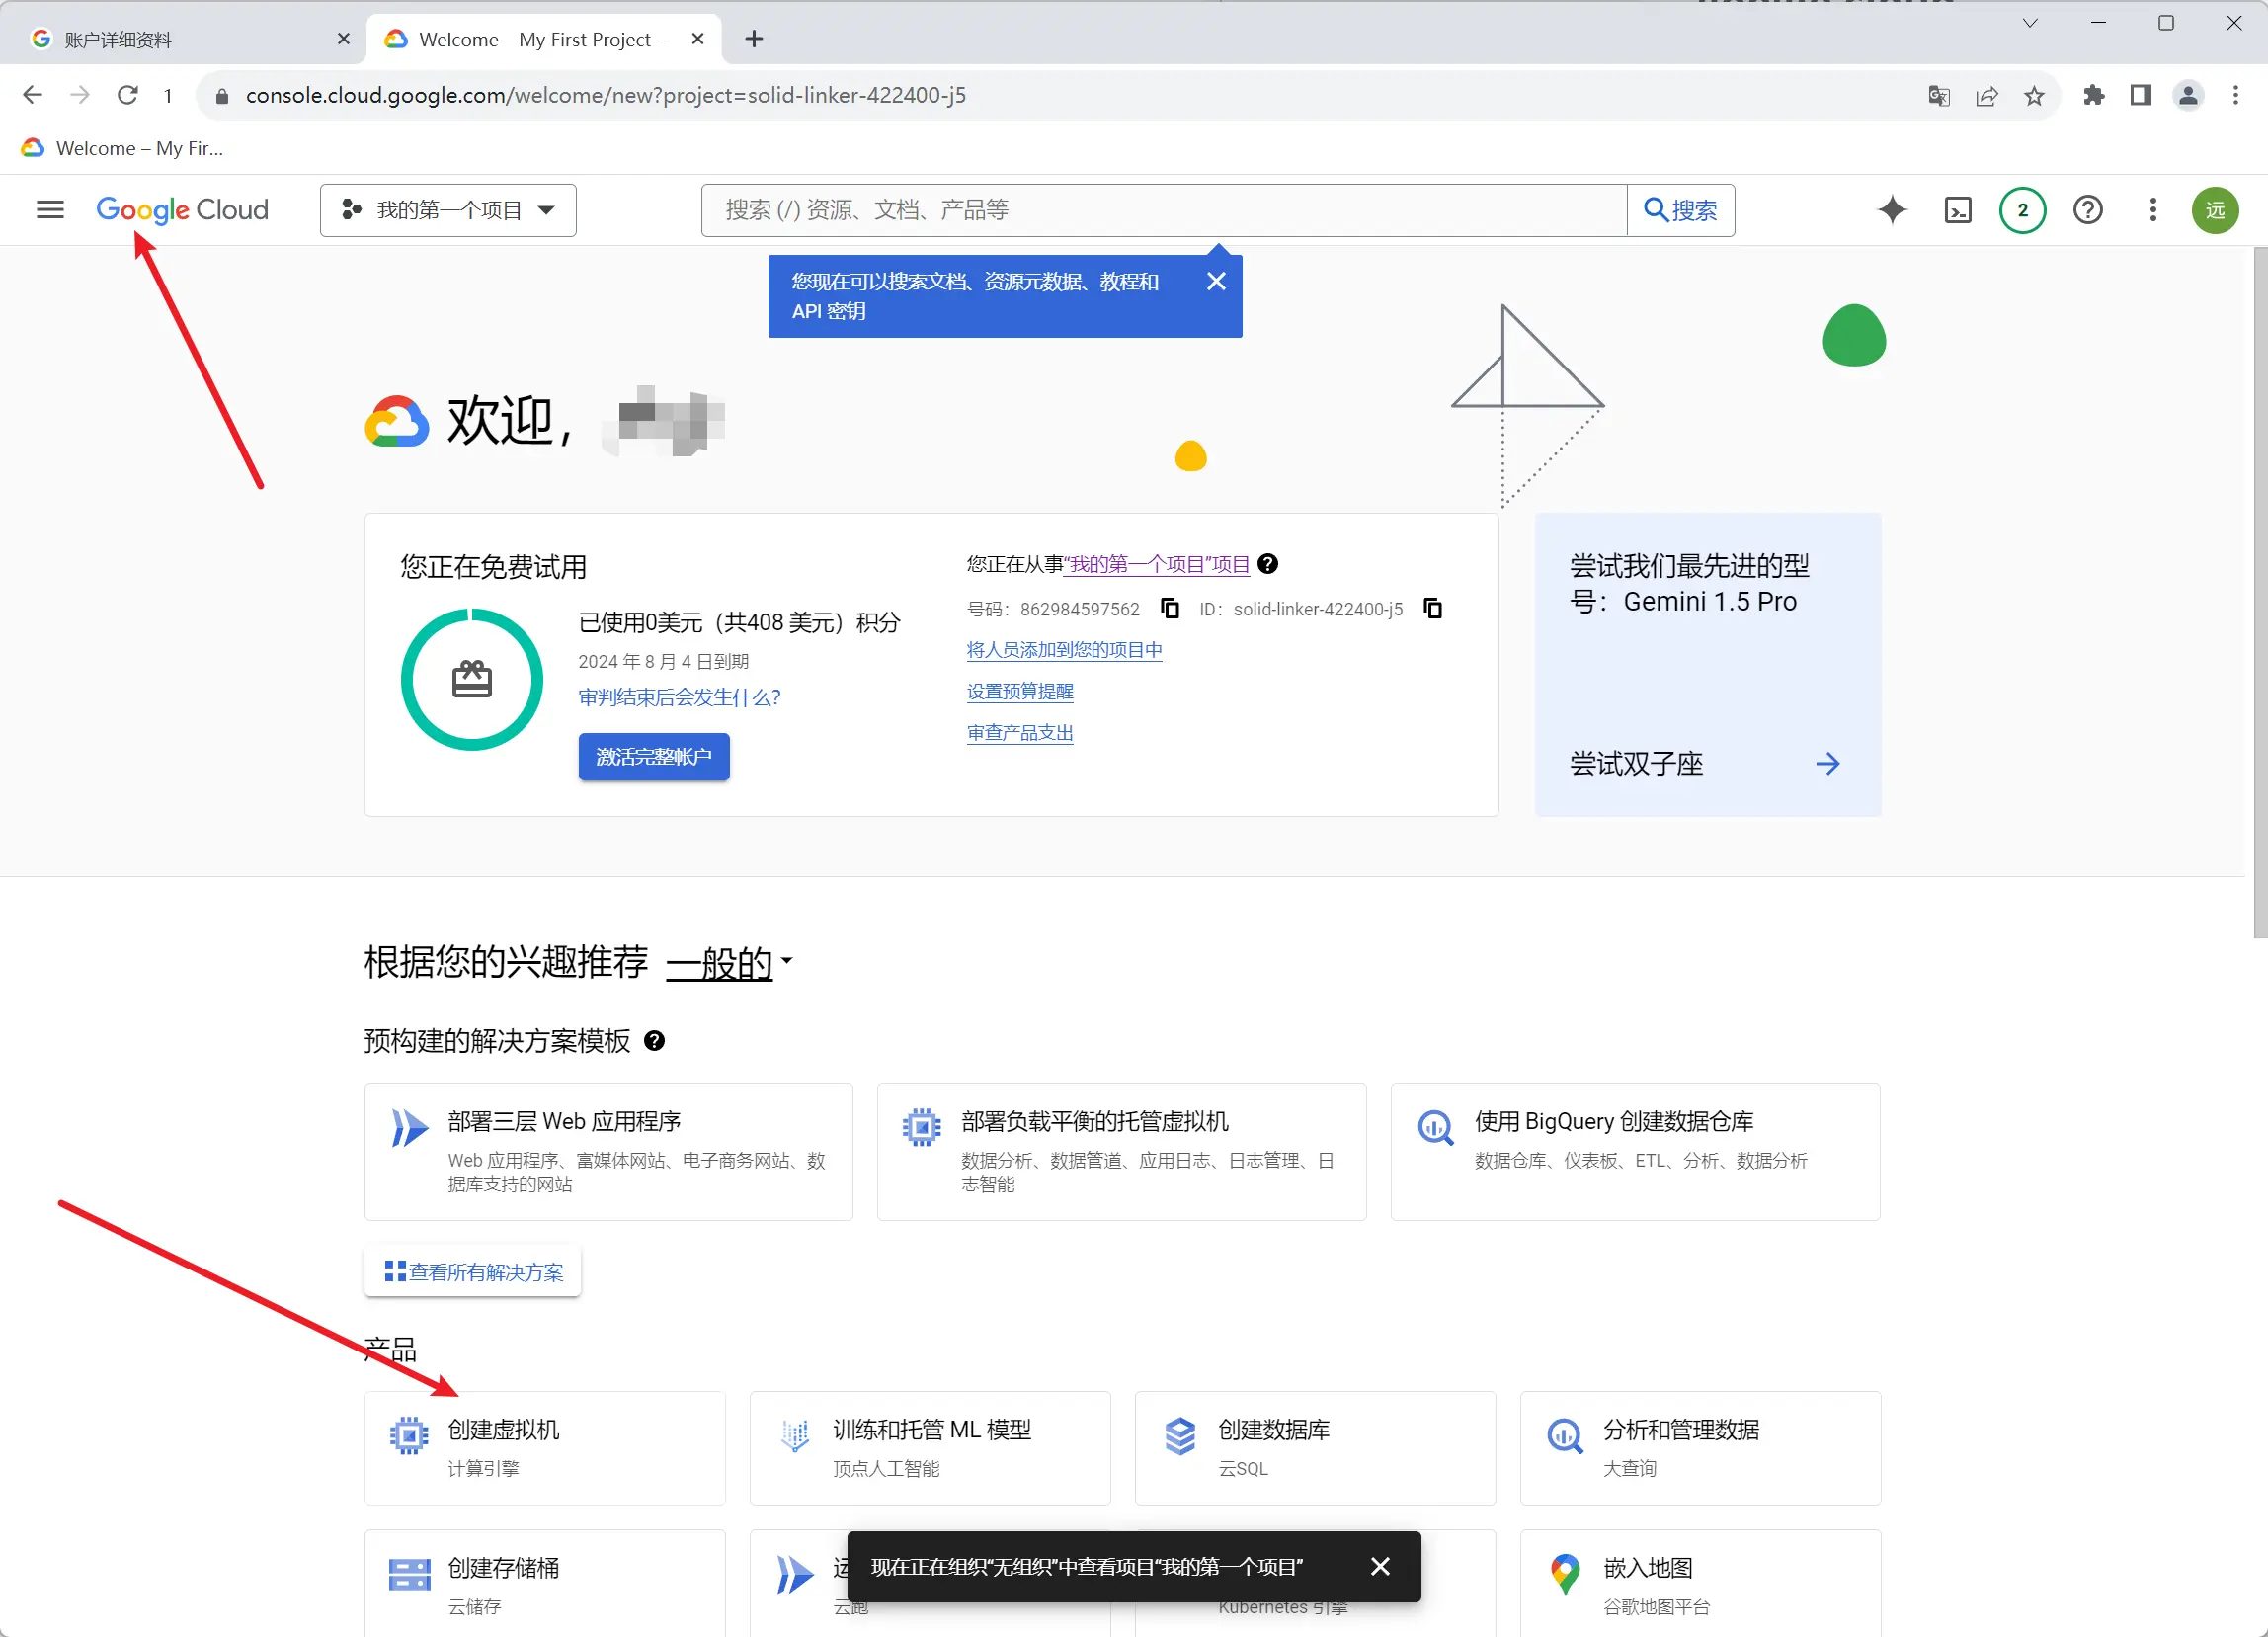The width and height of the screenshot is (2268, 1637).
Task: Open the 一般的 interest dropdown
Action: pyautogui.click(x=729, y=963)
